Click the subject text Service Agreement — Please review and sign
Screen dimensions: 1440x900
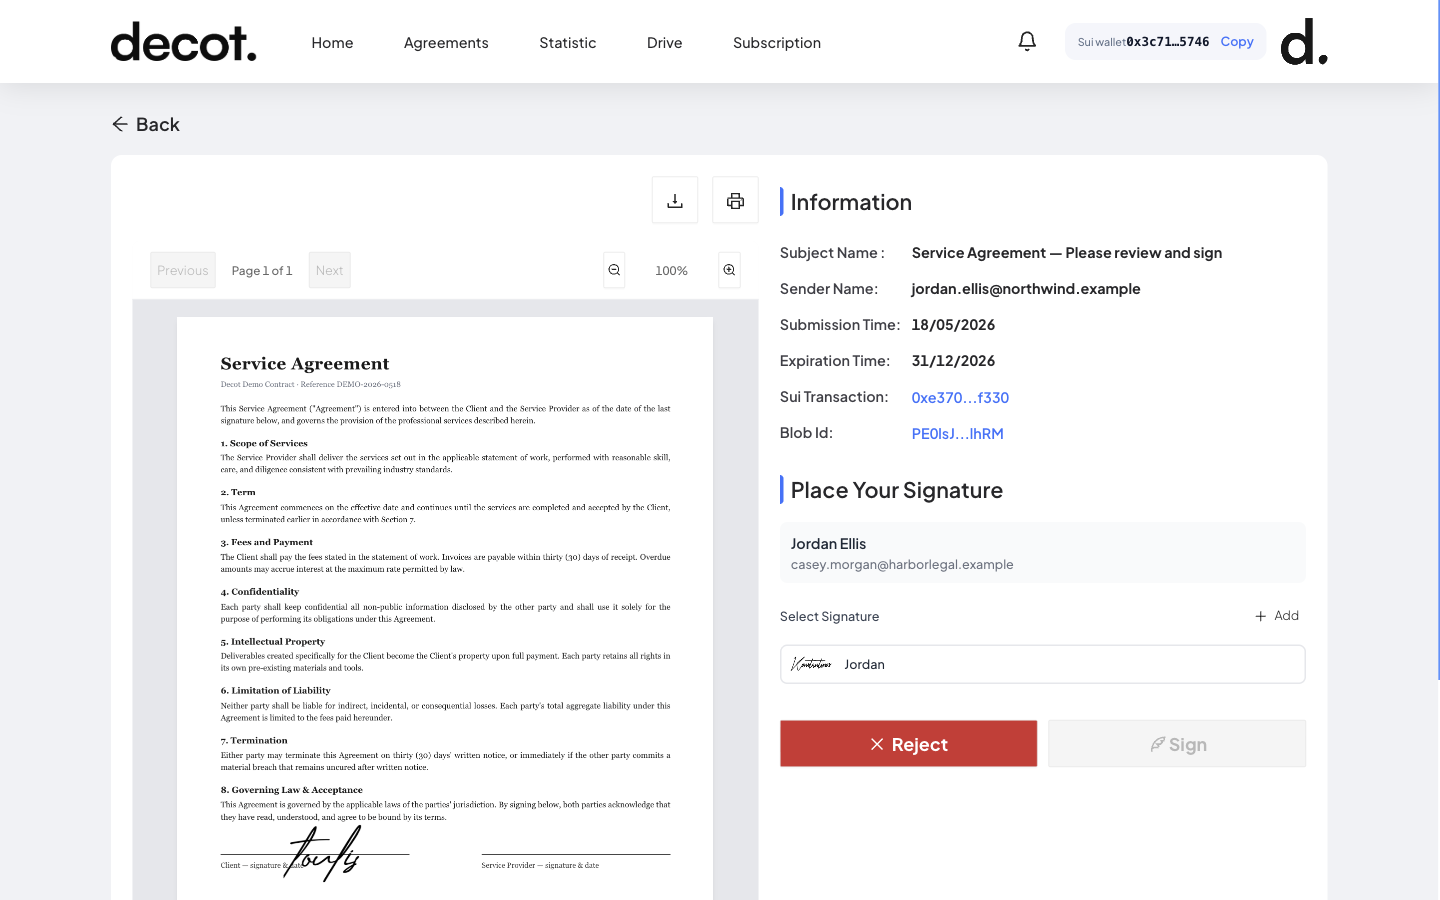(1067, 253)
